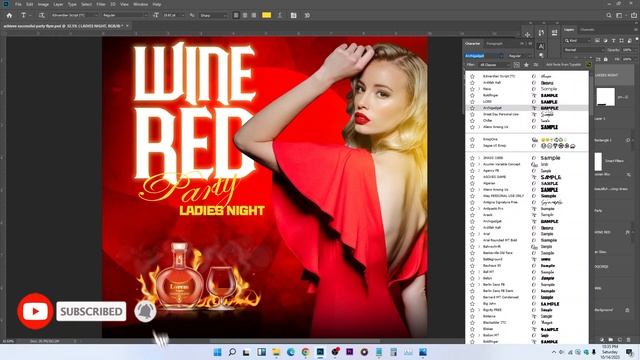Switch to the Channels tab

point(587,30)
